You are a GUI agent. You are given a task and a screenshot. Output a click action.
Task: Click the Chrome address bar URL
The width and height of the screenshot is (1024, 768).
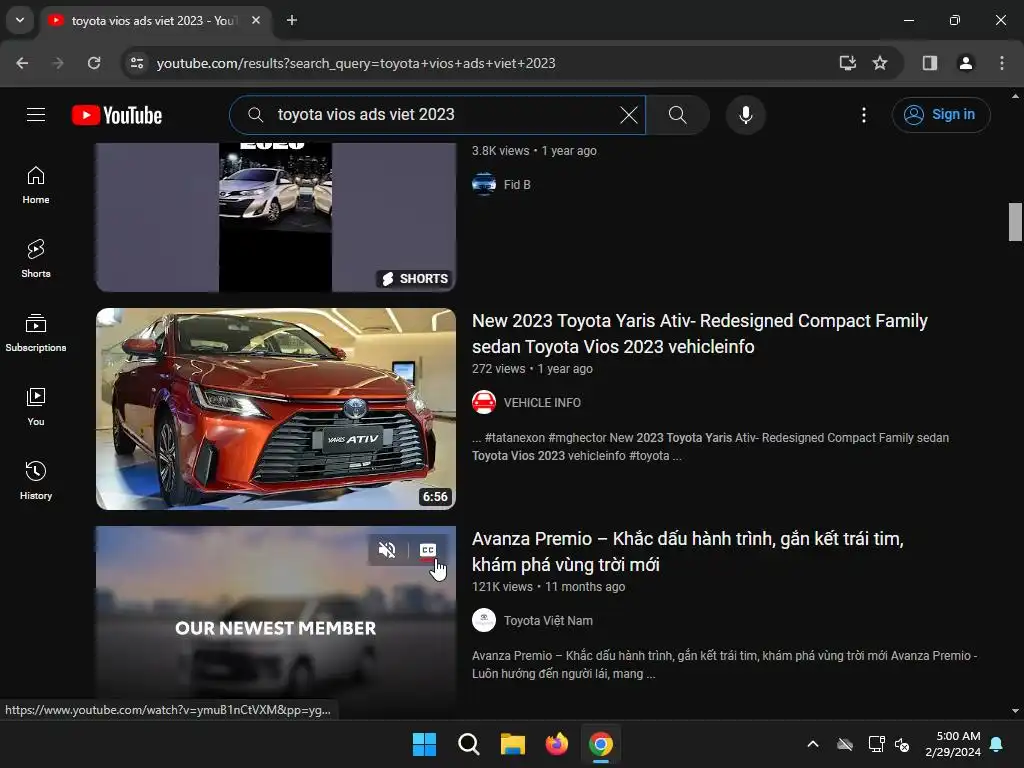point(356,63)
